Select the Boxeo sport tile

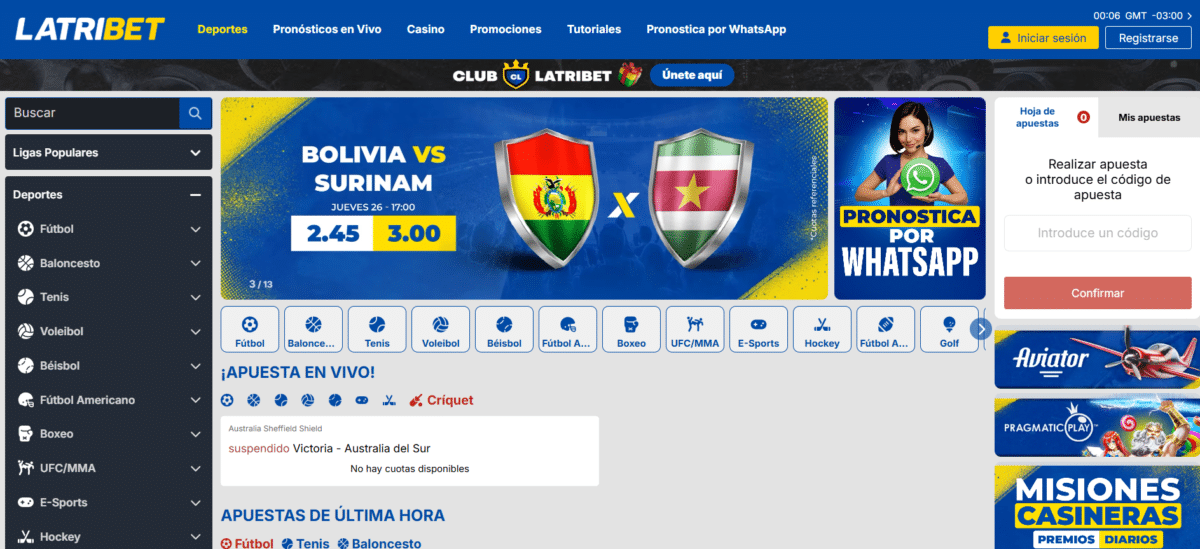(631, 329)
